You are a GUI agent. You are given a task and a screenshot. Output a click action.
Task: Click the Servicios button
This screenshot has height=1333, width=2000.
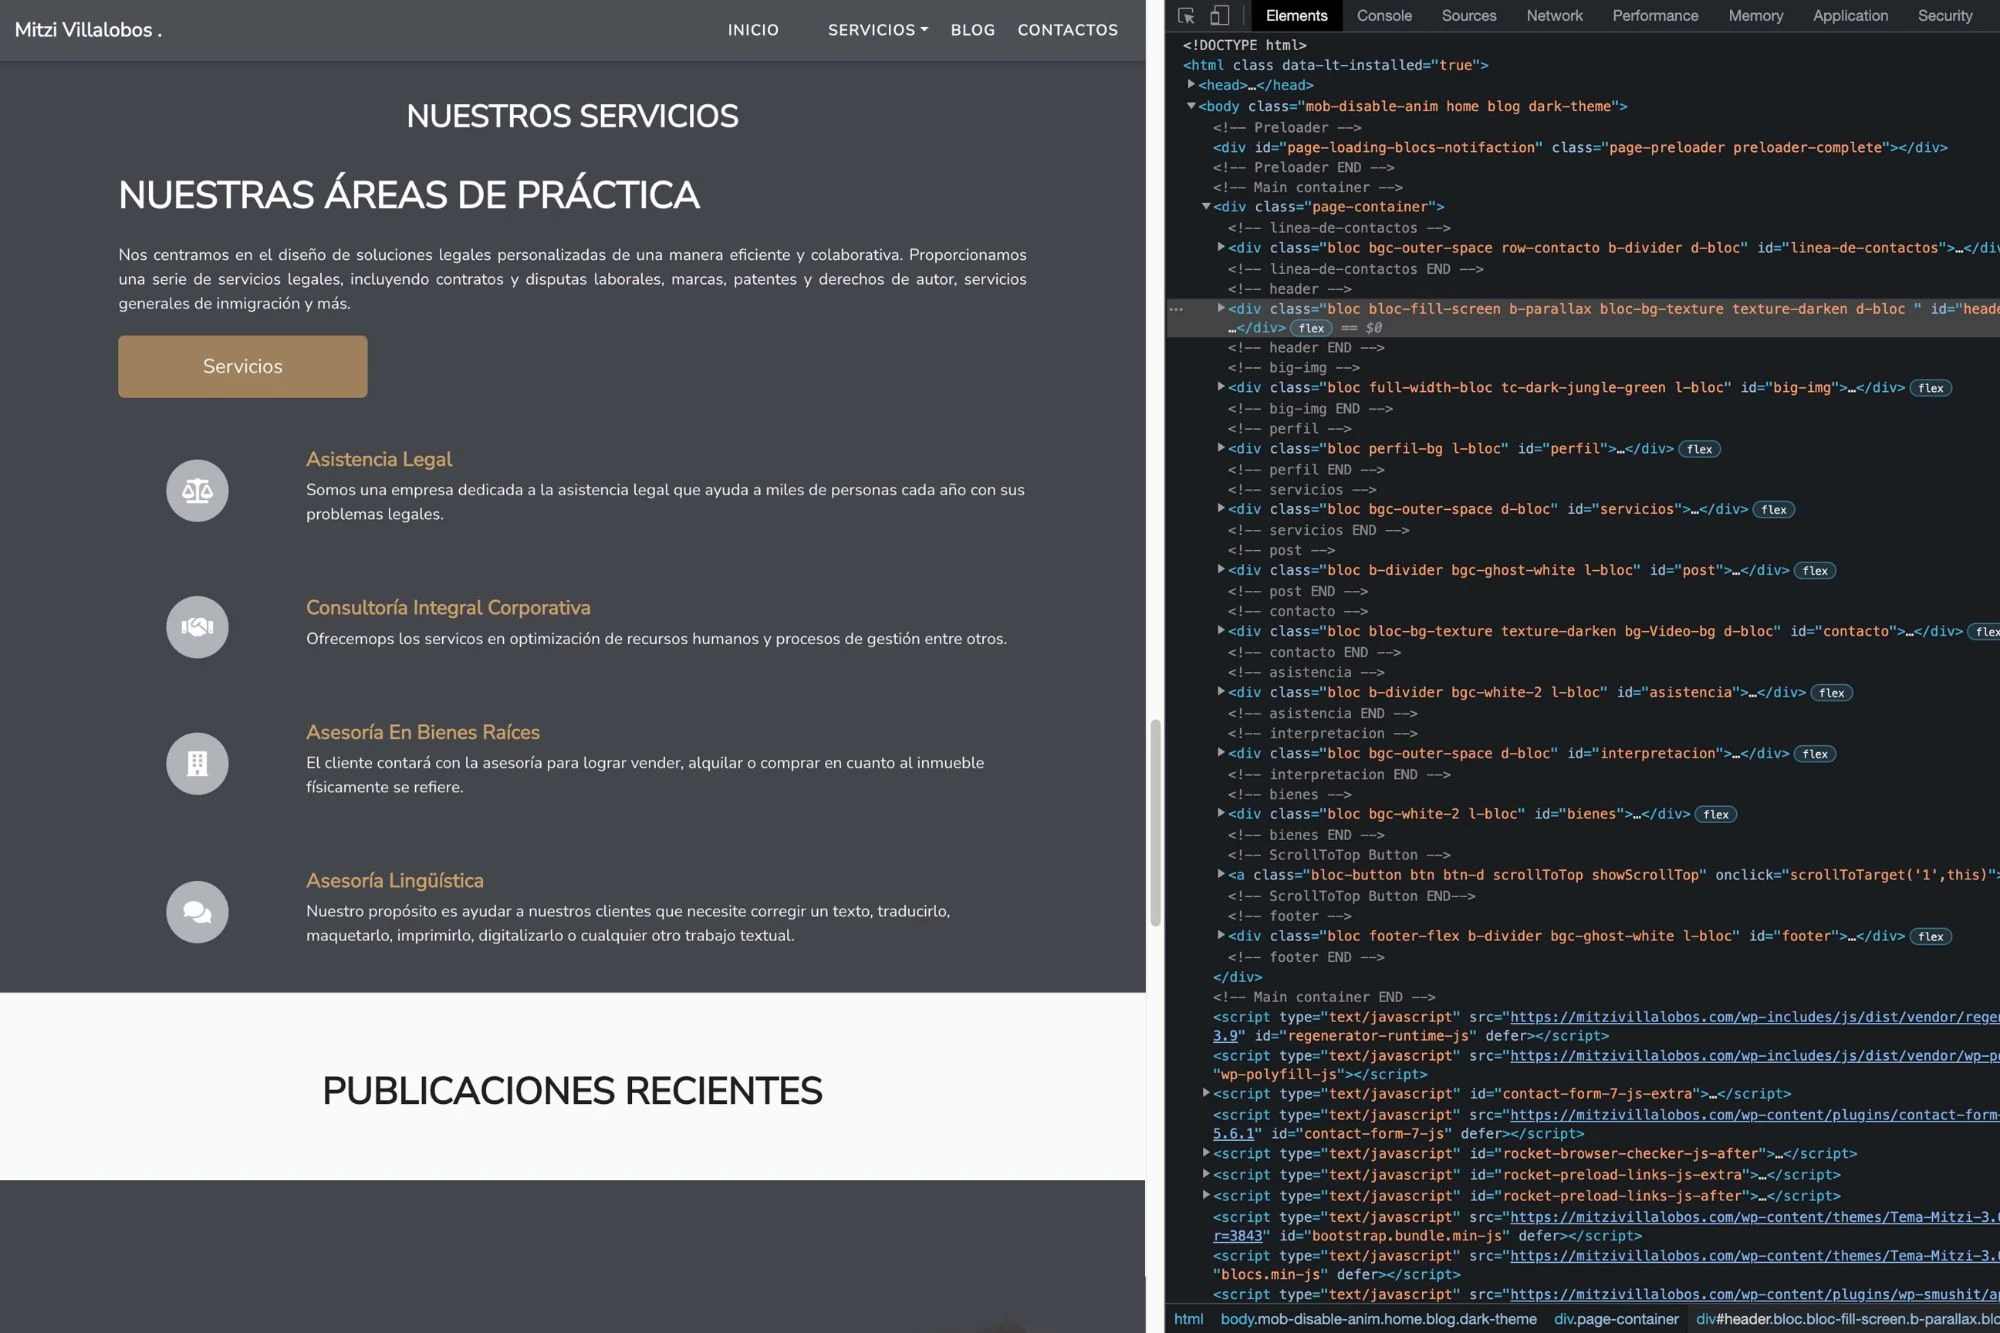(243, 366)
